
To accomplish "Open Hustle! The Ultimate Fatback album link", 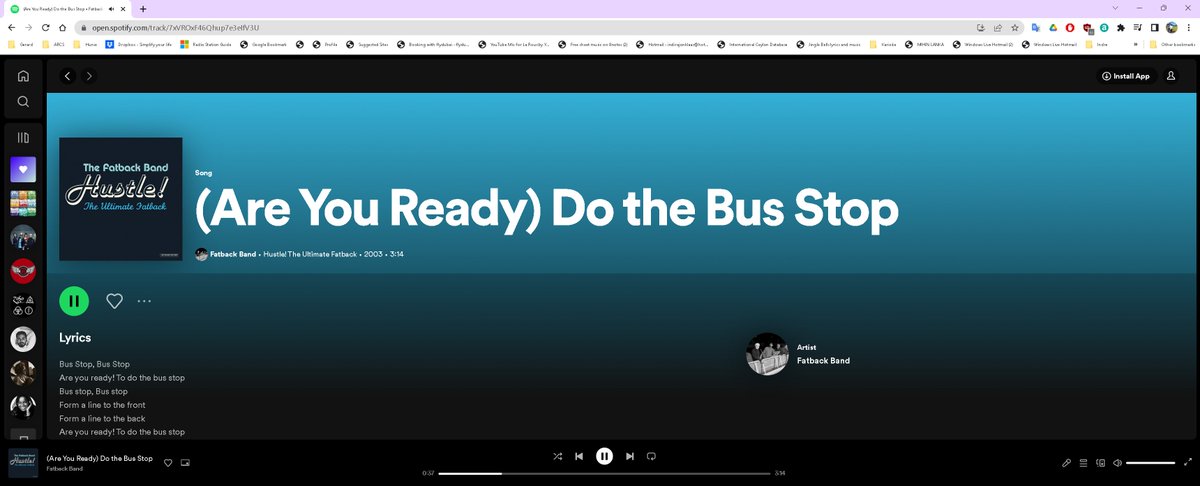I will (308, 254).
